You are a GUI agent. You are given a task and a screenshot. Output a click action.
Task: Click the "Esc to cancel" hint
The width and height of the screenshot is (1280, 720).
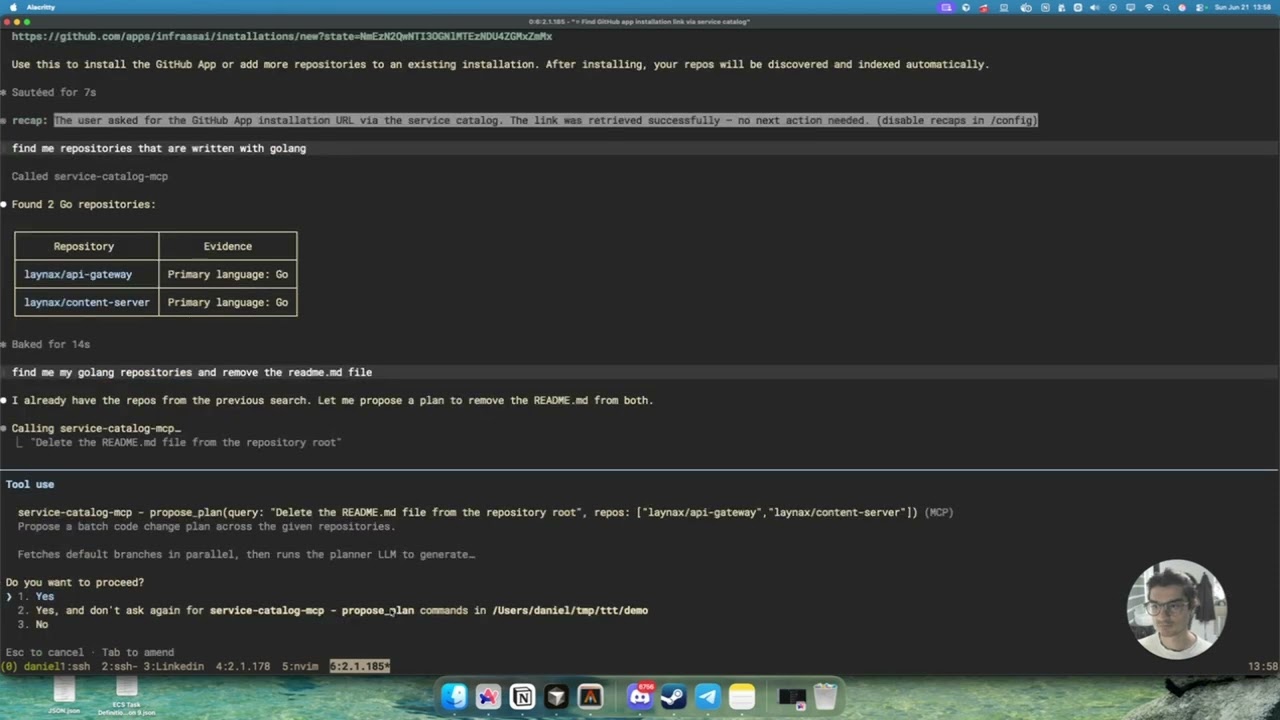pyautogui.click(x=45, y=652)
